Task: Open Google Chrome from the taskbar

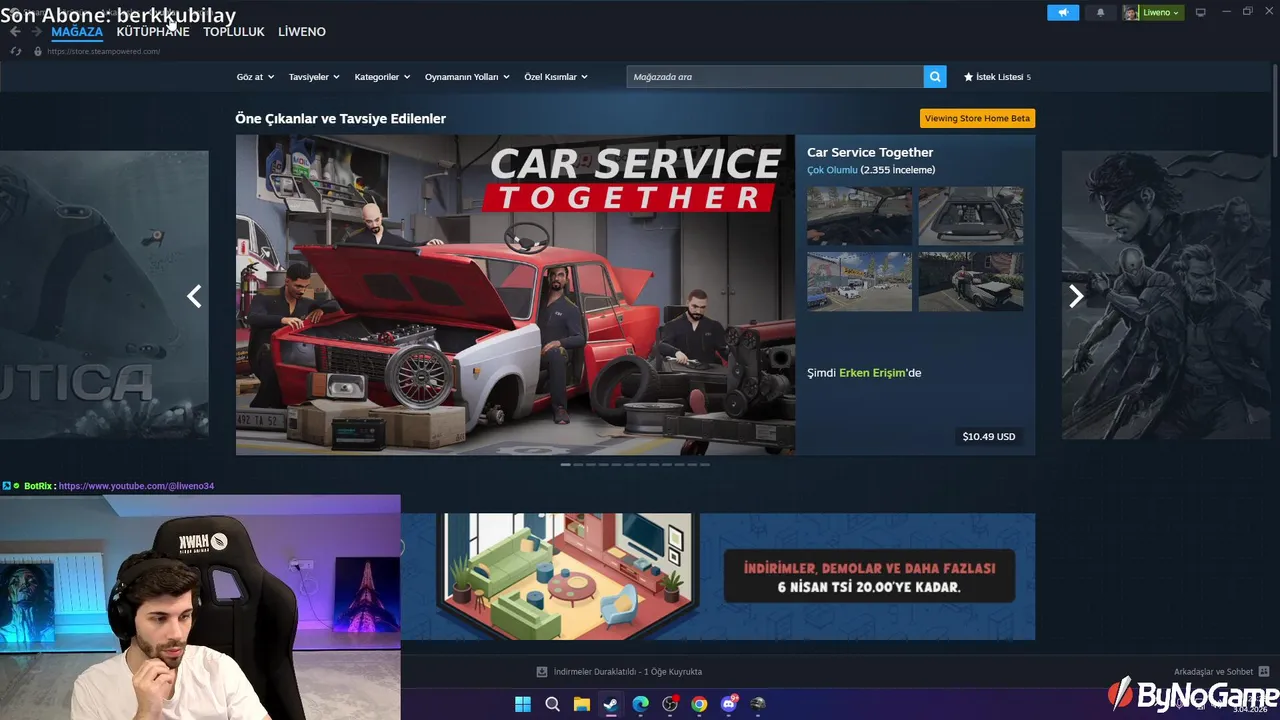Action: coord(699,704)
